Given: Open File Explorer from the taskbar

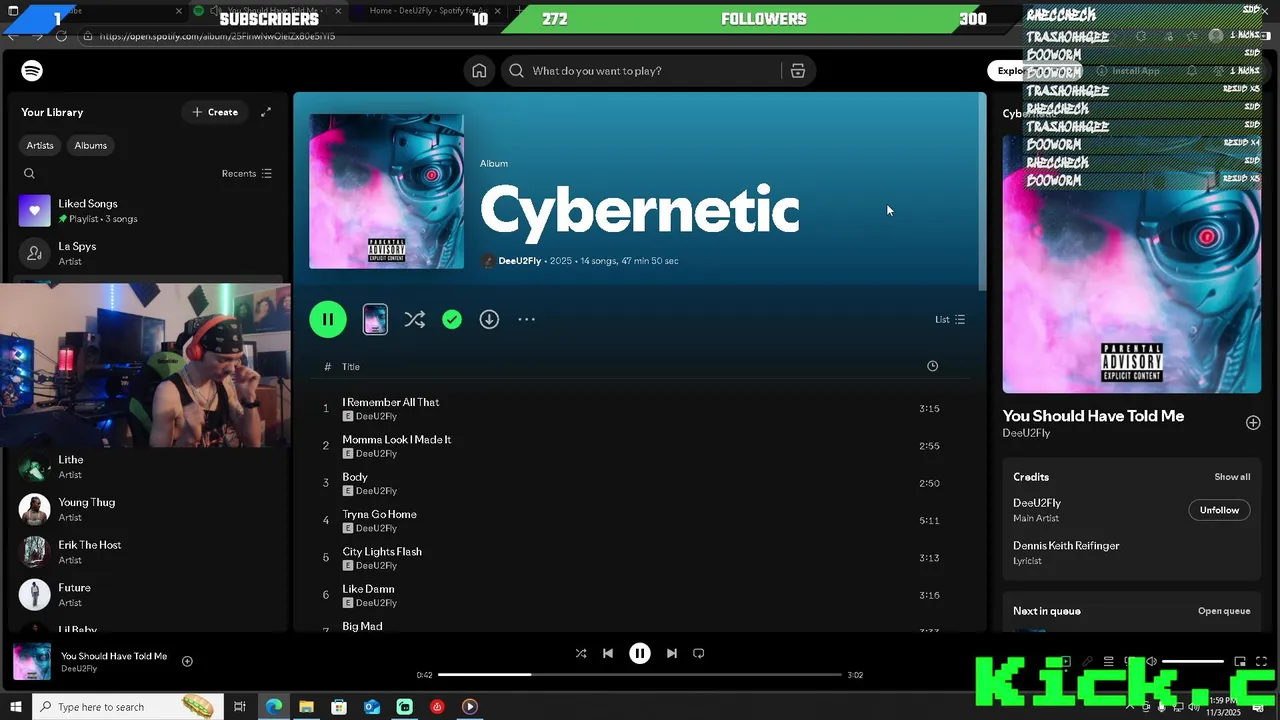Looking at the screenshot, I should 307,707.
